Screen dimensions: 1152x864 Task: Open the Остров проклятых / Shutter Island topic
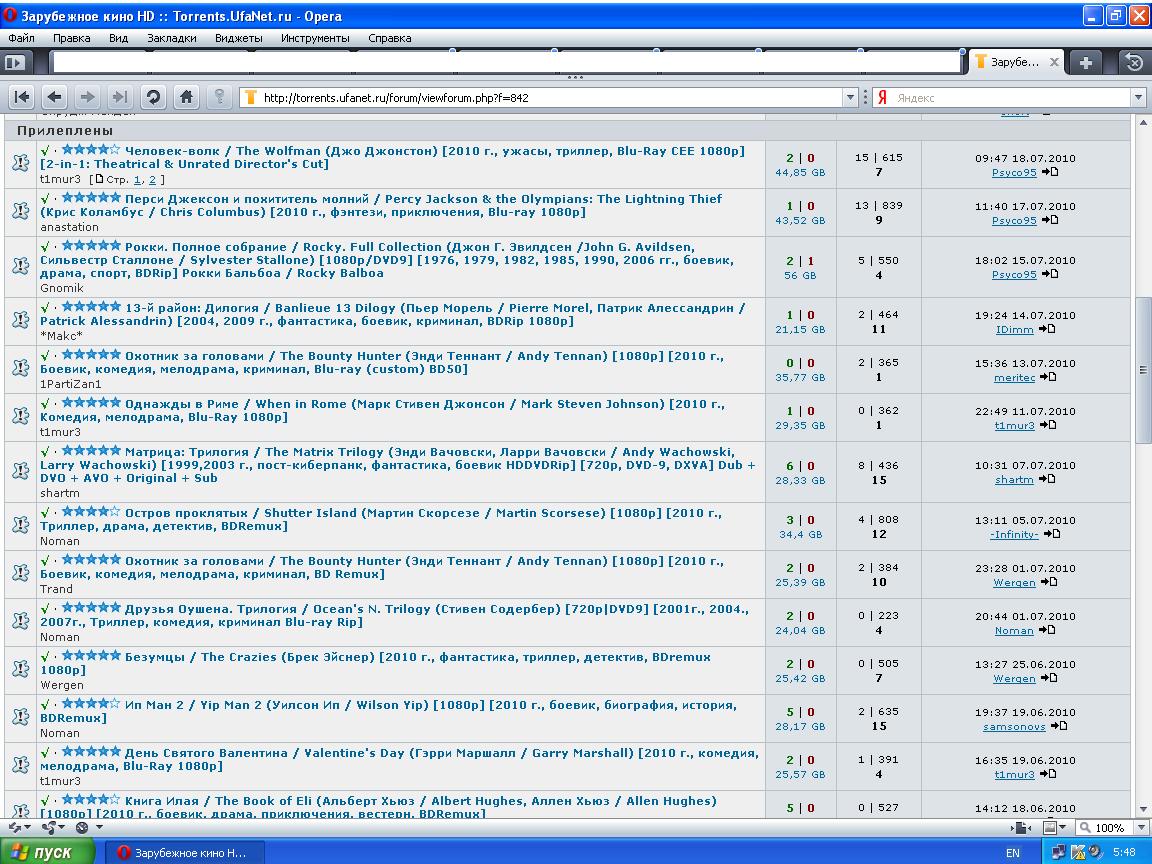(x=381, y=519)
